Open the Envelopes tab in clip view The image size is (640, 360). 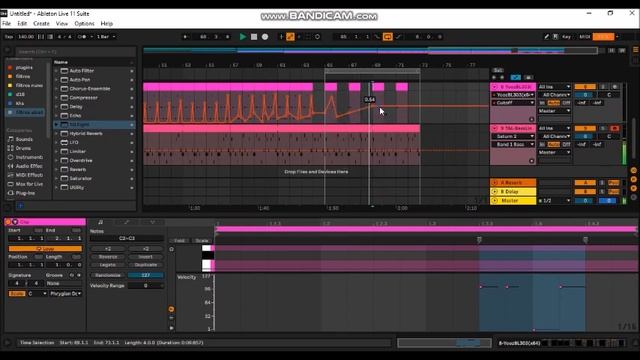coord(127,222)
